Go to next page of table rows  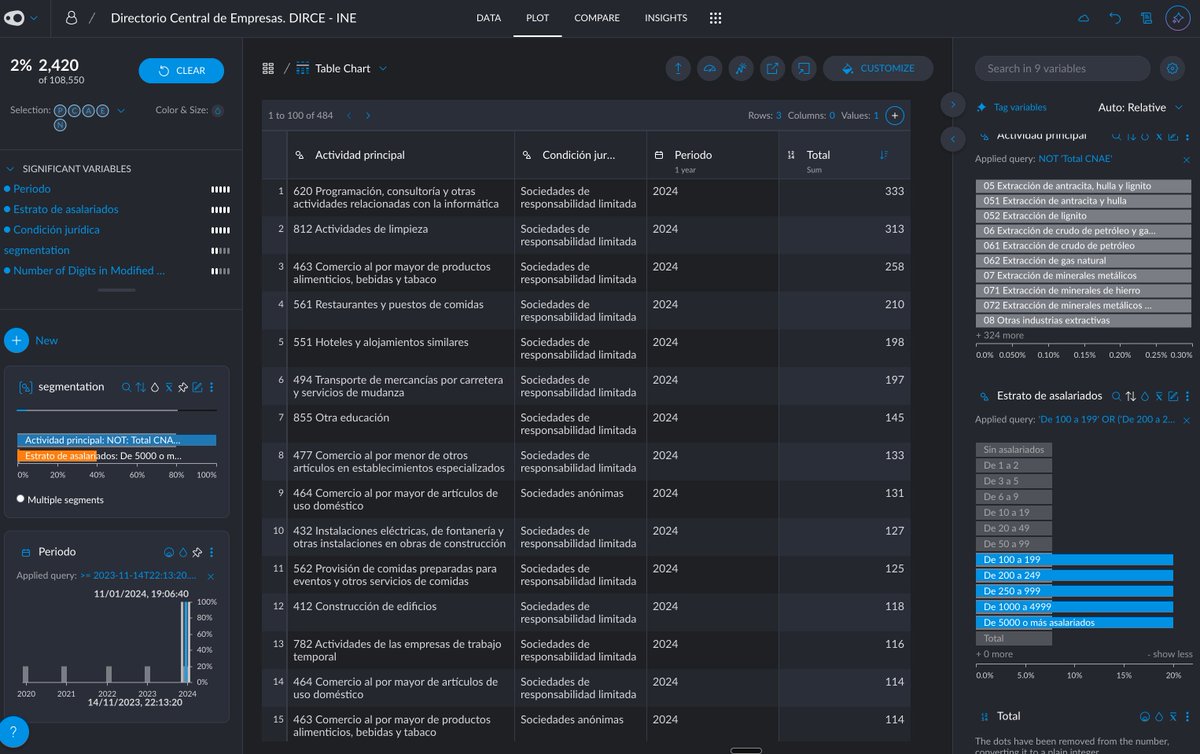coord(367,115)
